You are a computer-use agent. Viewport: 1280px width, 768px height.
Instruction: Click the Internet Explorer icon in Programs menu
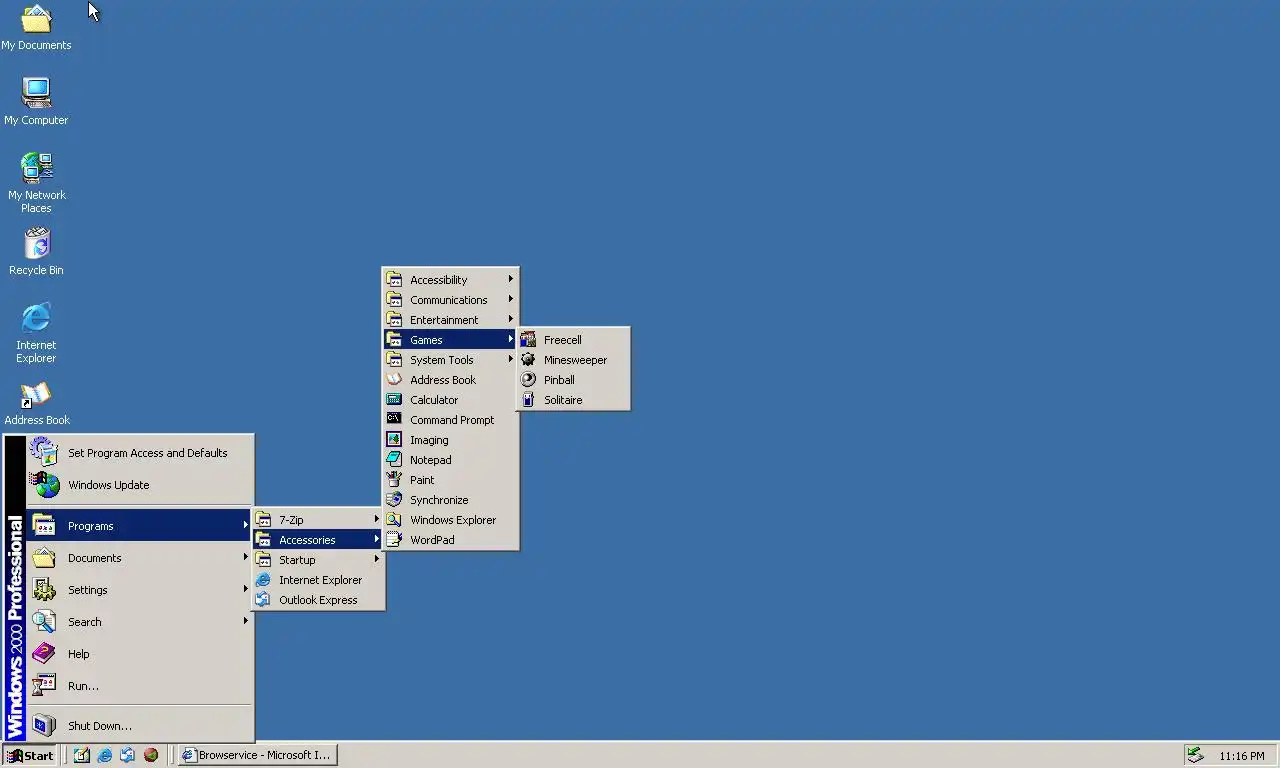[263, 580]
